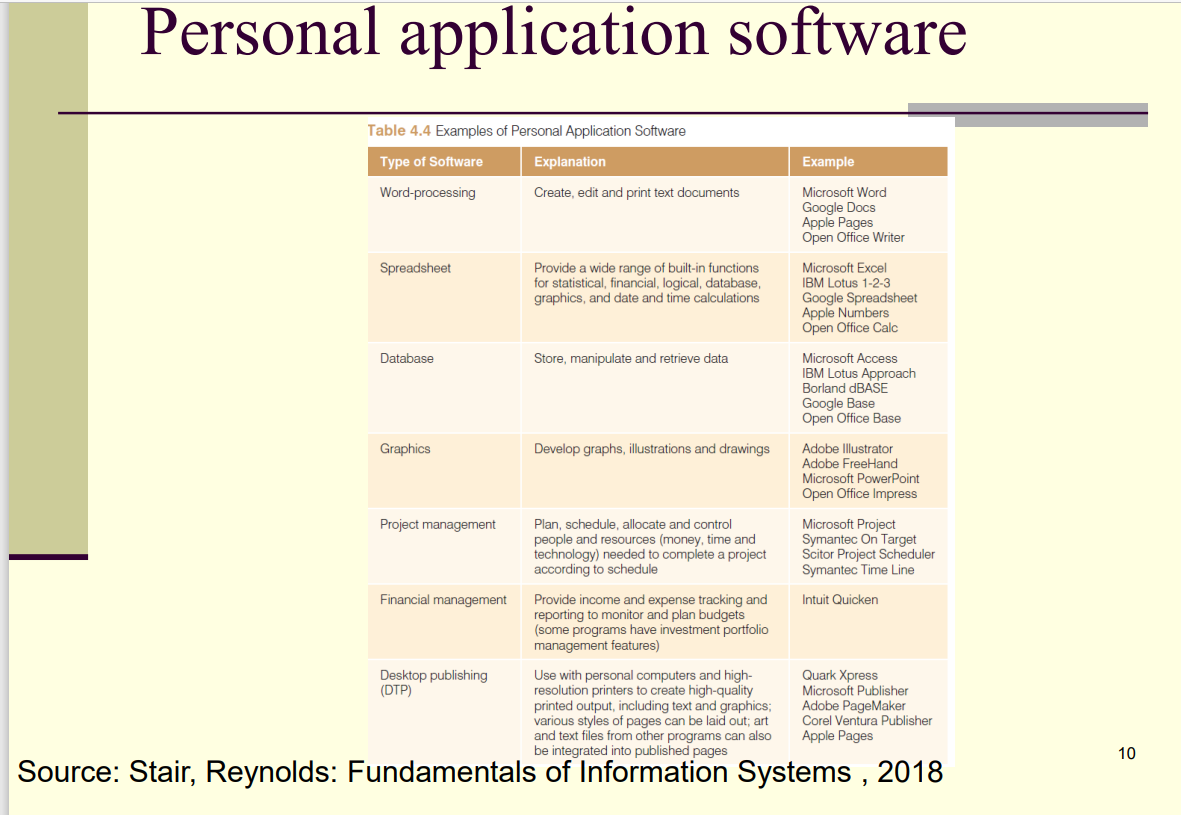Image resolution: width=1181 pixels, height=815 pixels.
Task: Click the 'Type of Software' column header
Action: (431, 162)
